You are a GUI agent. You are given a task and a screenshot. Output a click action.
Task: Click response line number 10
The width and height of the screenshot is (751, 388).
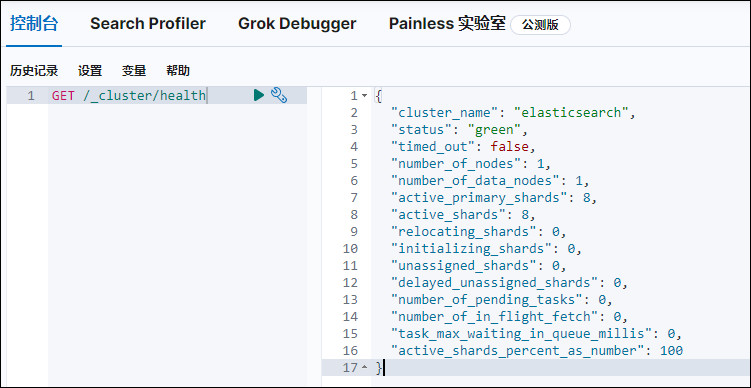pyautogui.click(x=350, y=249)
